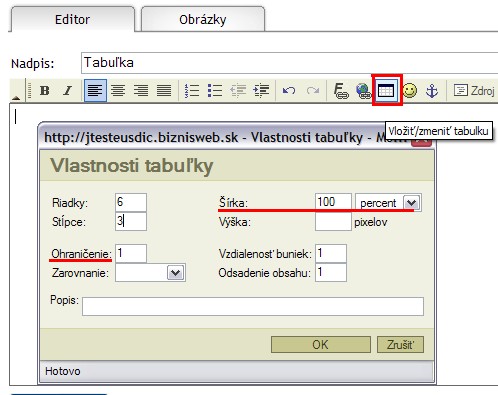Click the undo arrow icon
This screenshot has height=395, width=498.
tap(289, 91)
